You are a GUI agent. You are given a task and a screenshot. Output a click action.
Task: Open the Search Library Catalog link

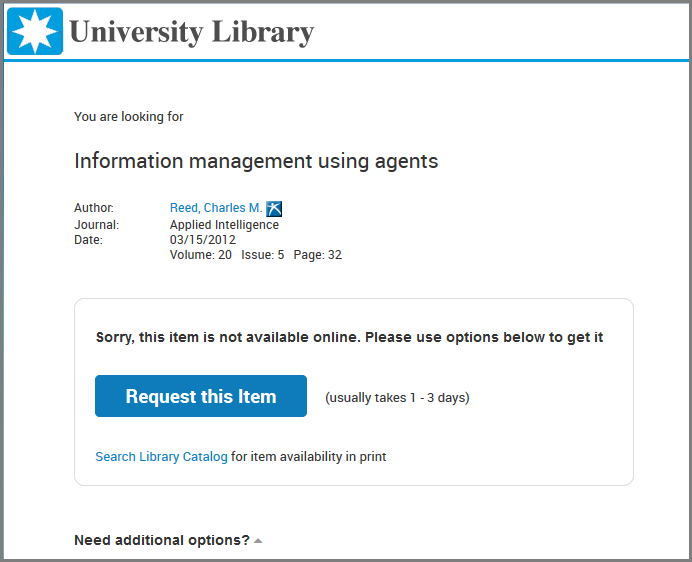[x=161, y=457]
